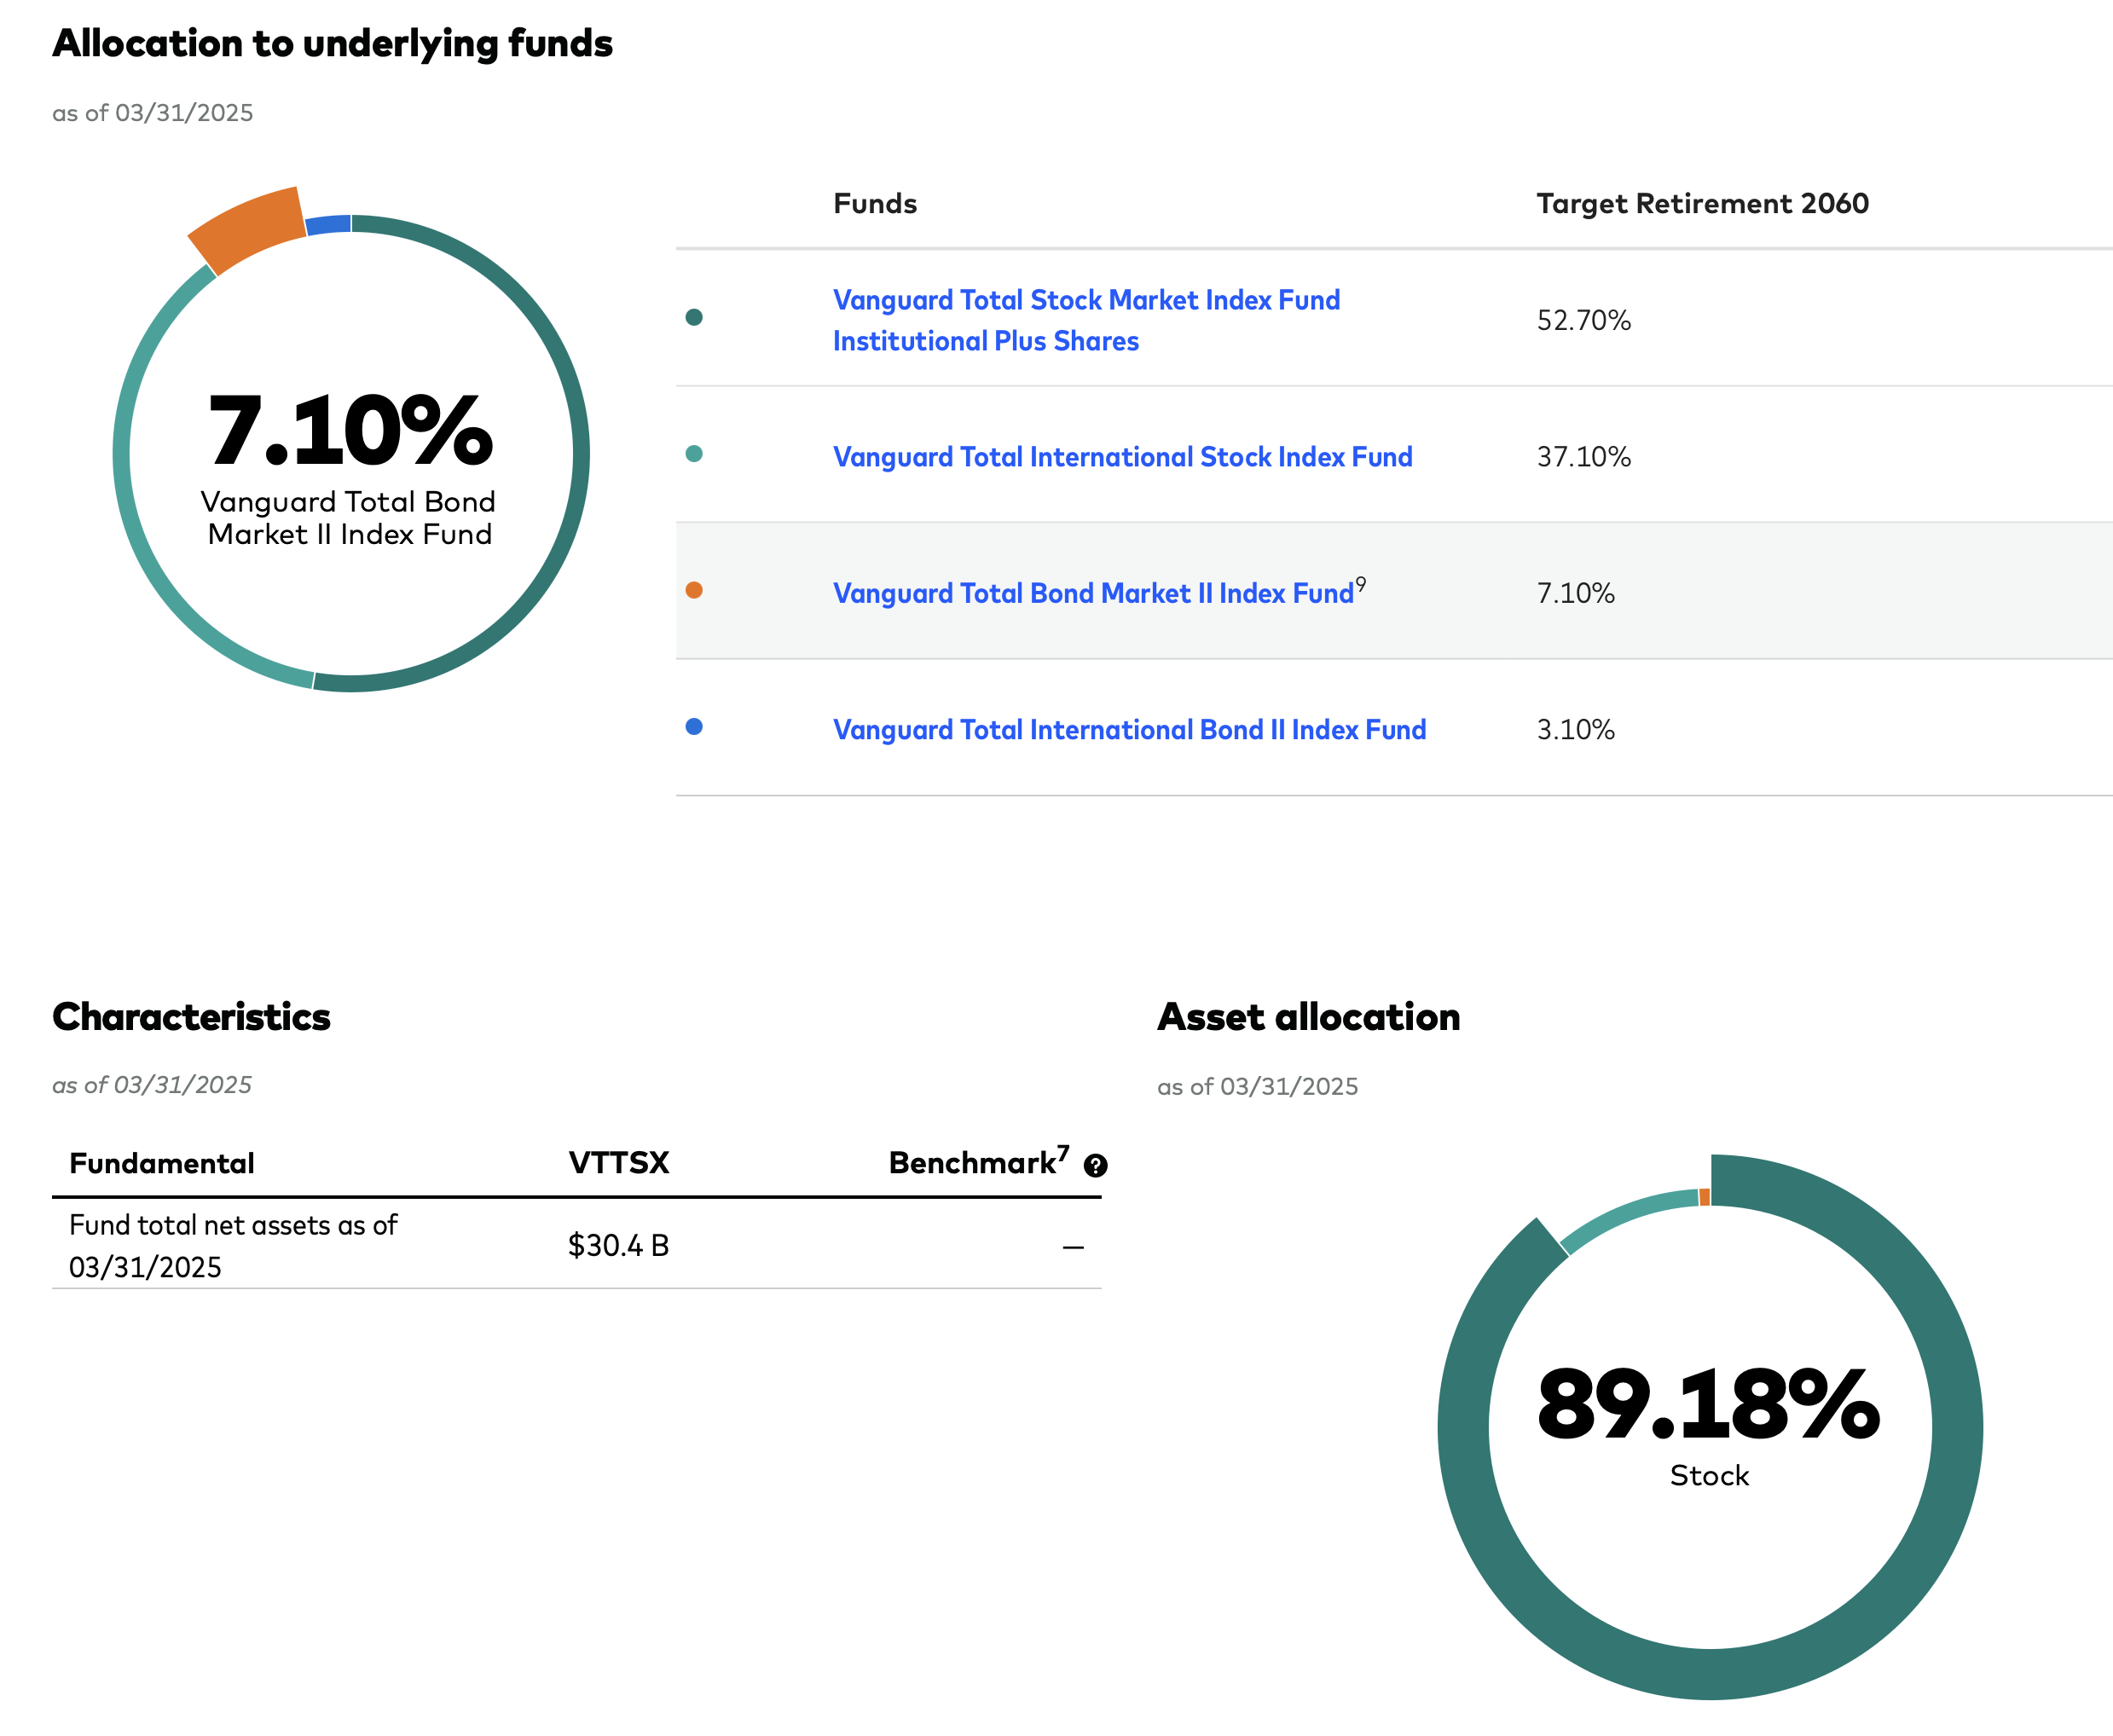Click the Benchmark help question-mark icon
Screen dimensions: 2113x1736
1095,1165
